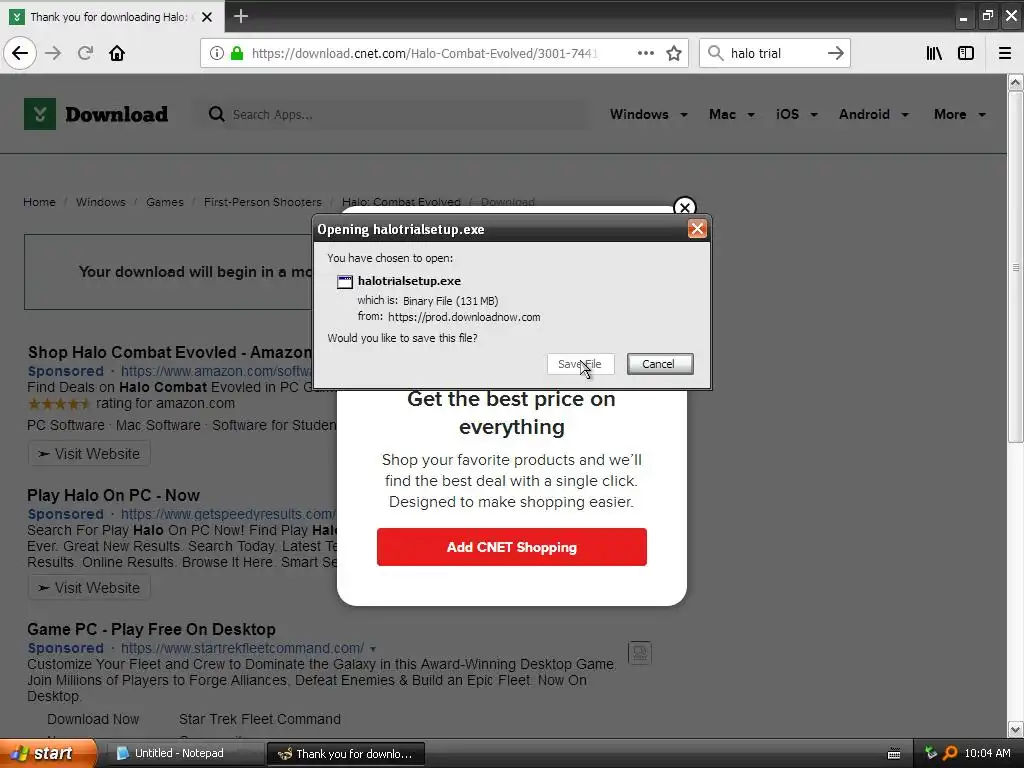This screenshot has height=768, width=1024.
Task: Close the CNET Shopping popup X
Action: coord(684,208)
